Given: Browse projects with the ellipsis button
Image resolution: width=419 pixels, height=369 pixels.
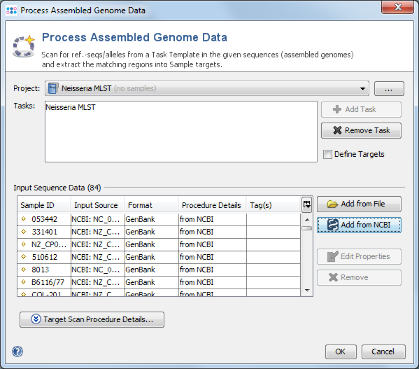Looking at the screenshot, I should [389, 89].
